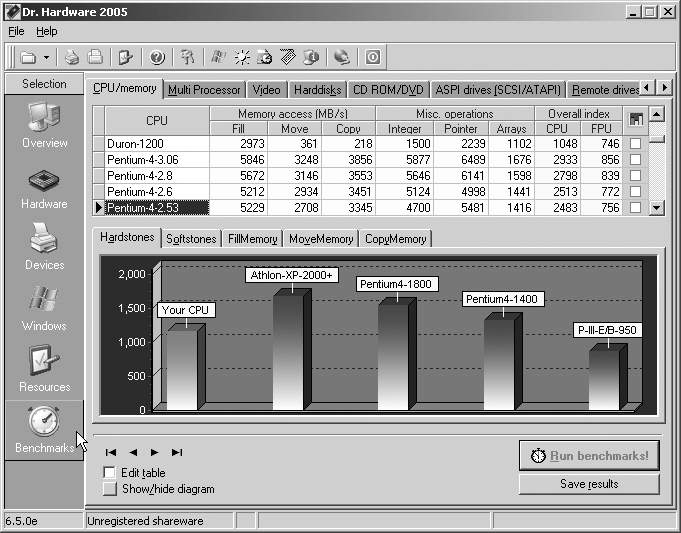The width and height of the screenshot is (681, 533).
Task: Toggle the Show/hide diagram checkbox
Action: pos(109,489)
